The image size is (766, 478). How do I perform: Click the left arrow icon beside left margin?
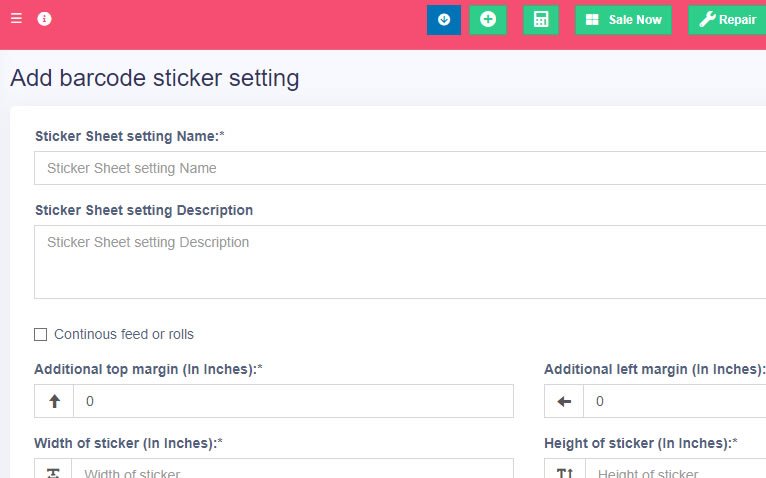[x=564, y=401]
